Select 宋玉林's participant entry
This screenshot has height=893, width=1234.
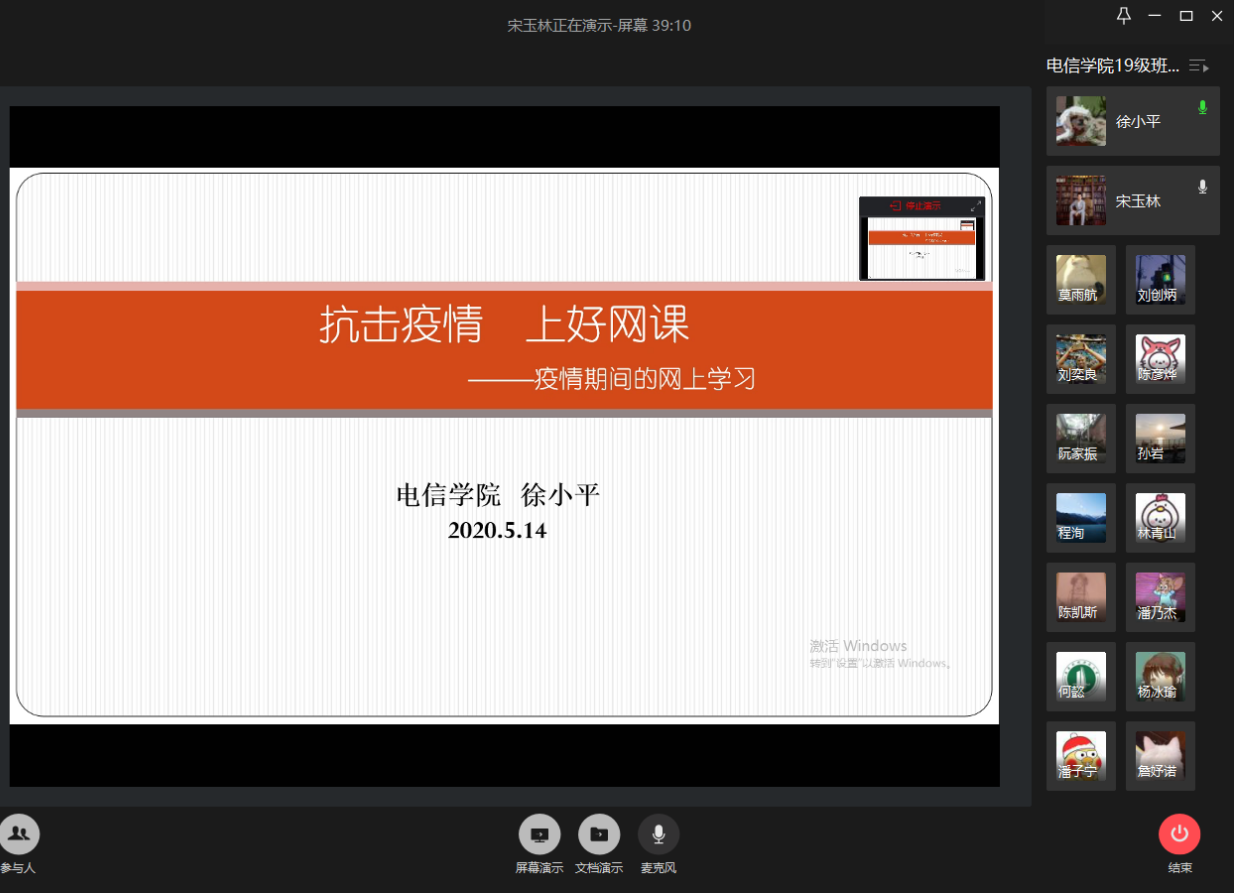tap(1132, 201)
